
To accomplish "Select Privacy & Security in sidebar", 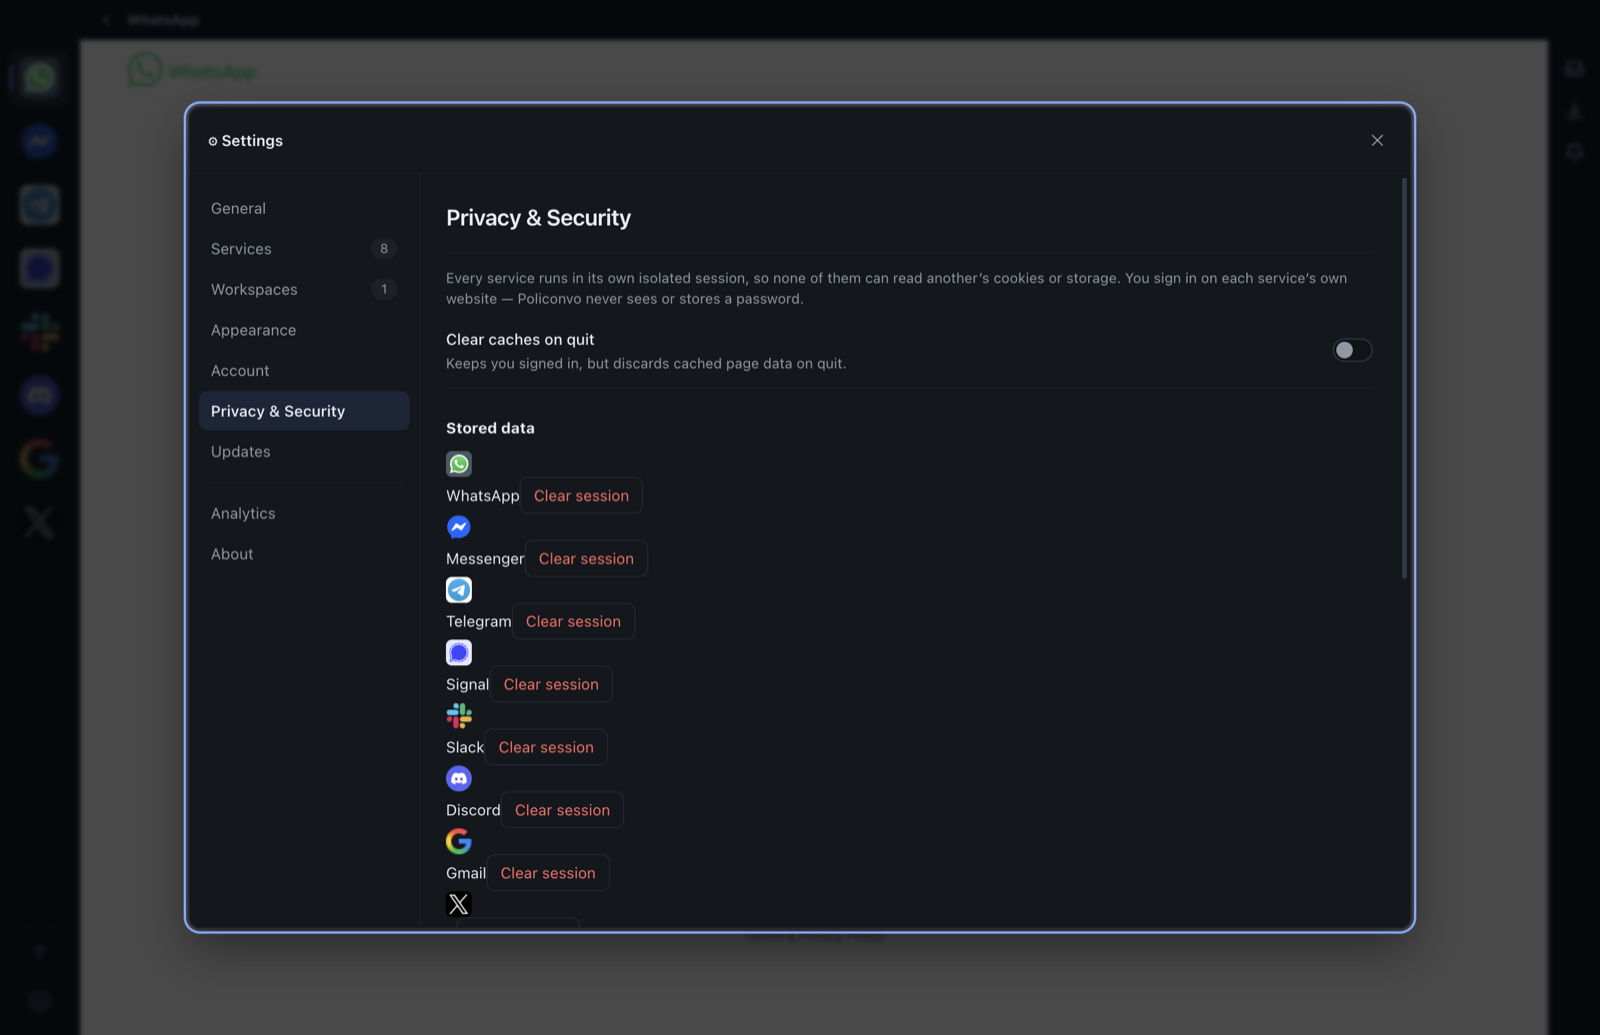I will (x=304, y=411).
